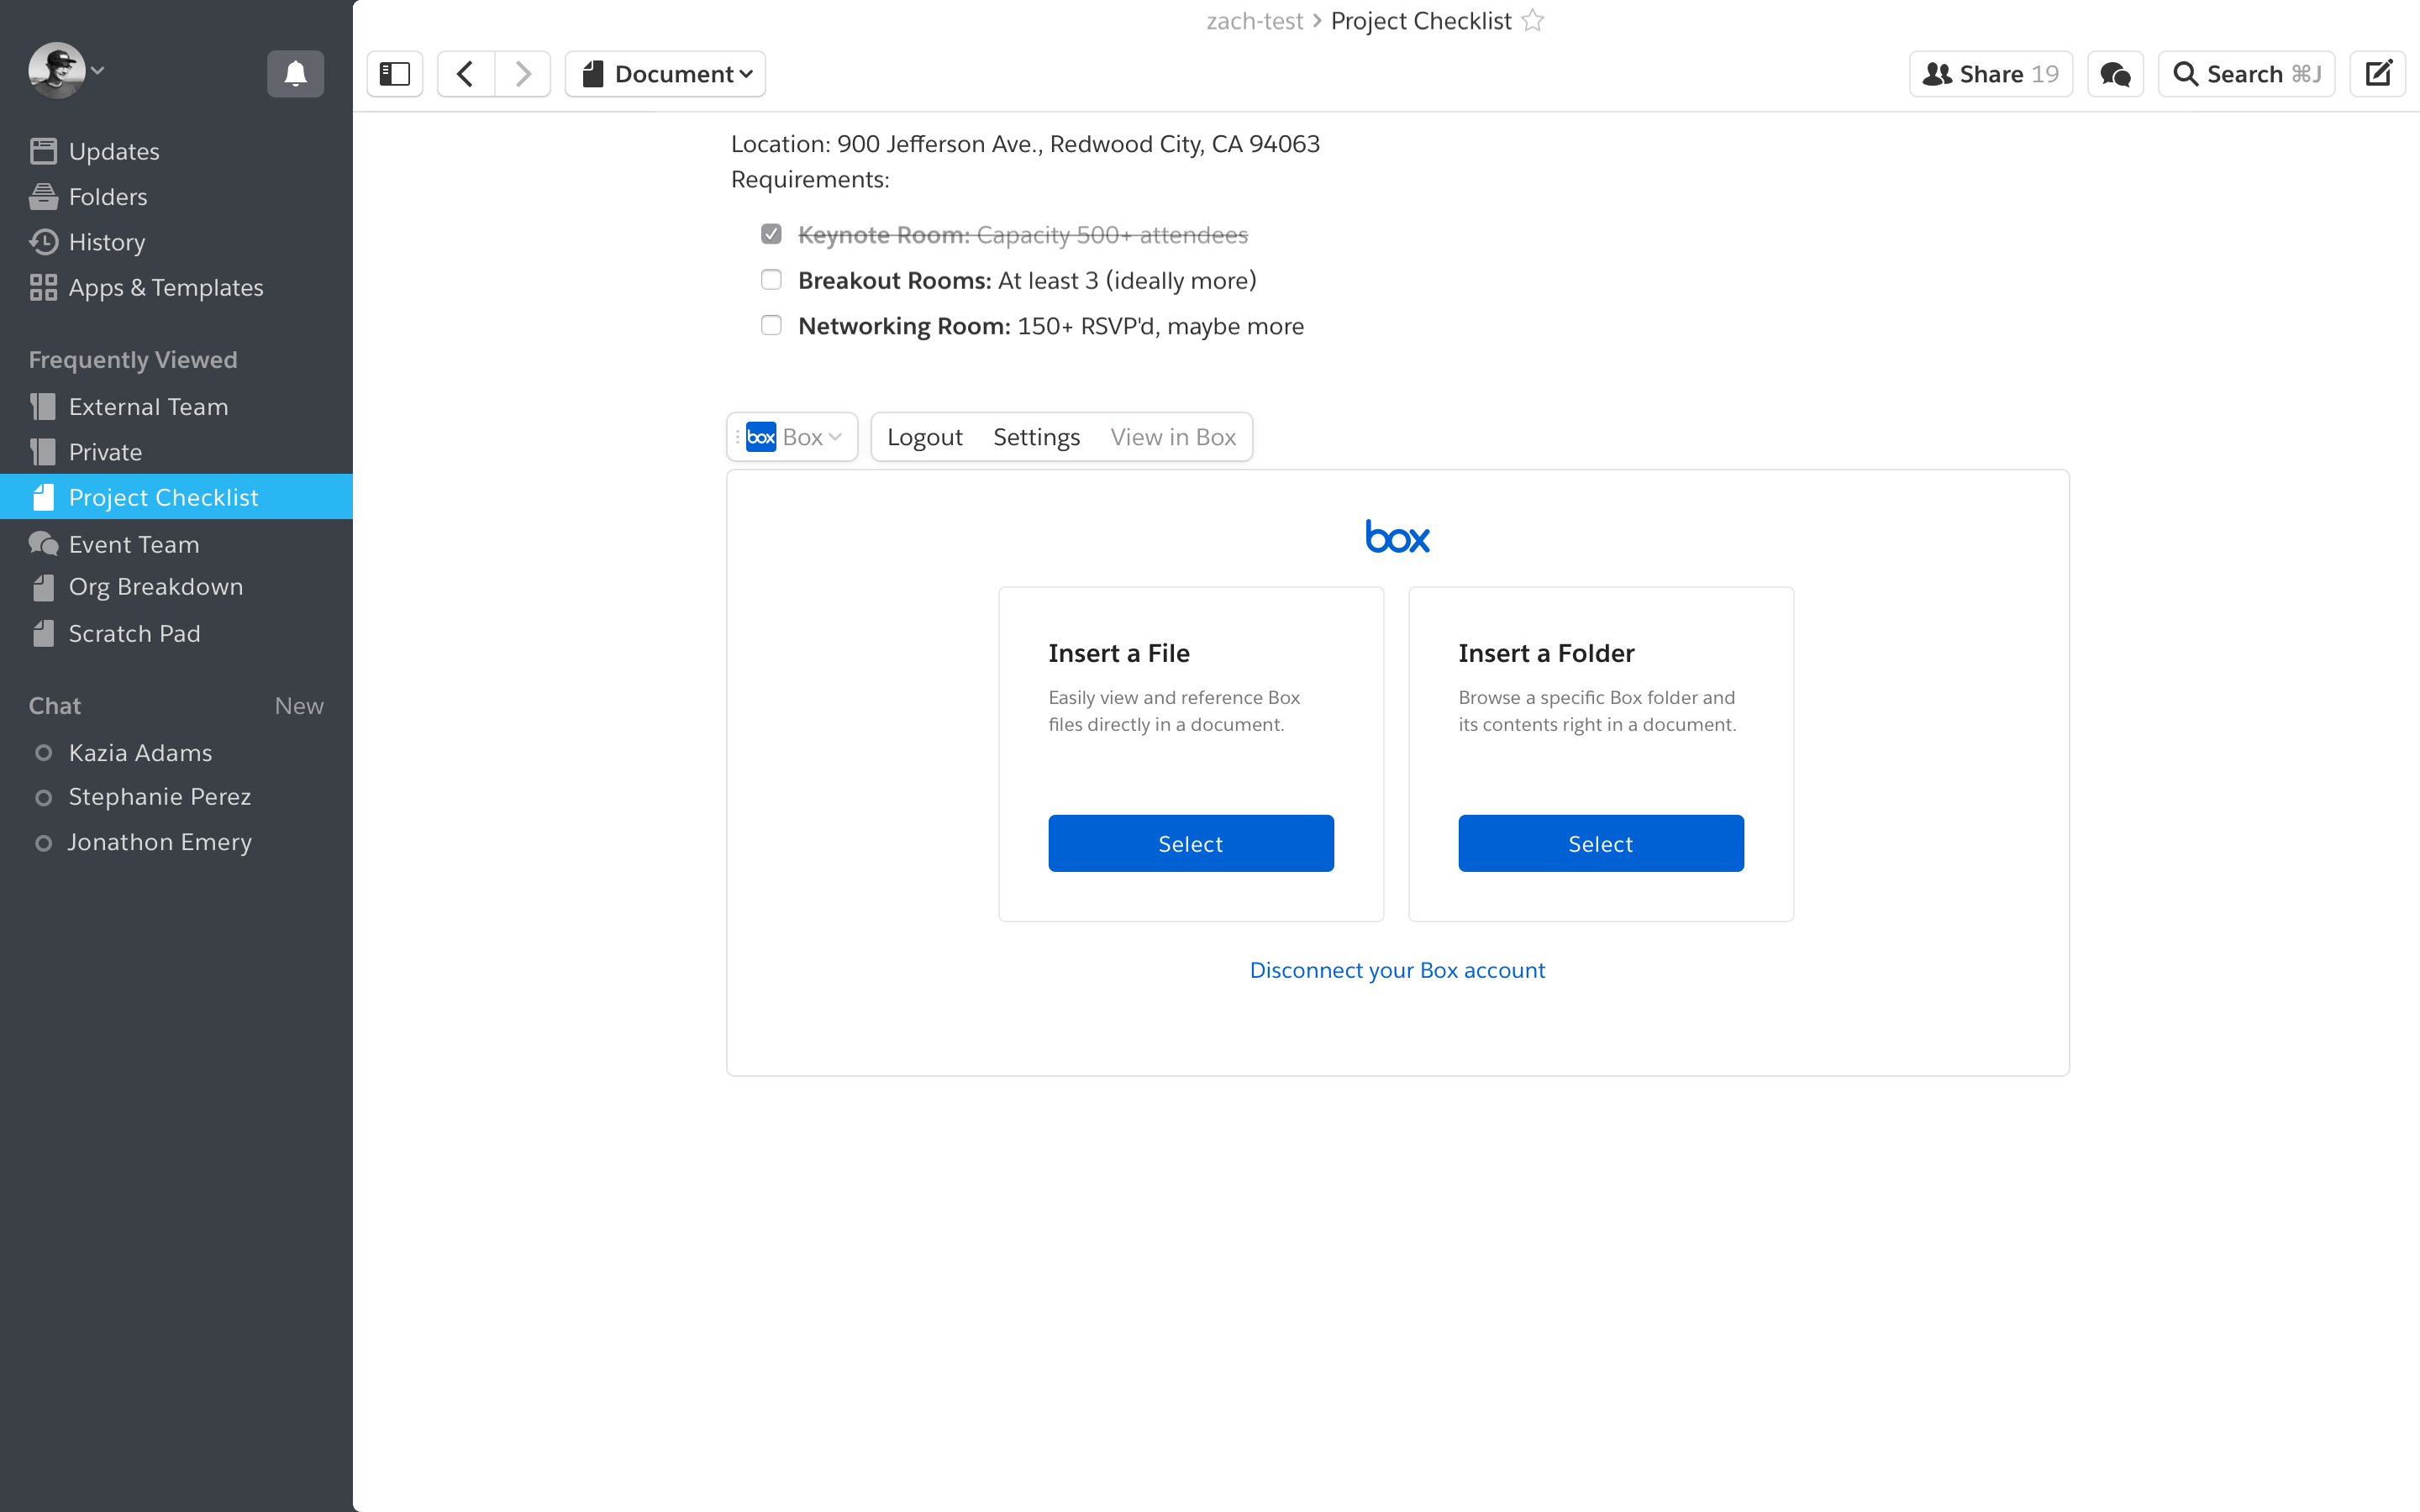The height and width of the screenshot is (1512, 2420).
Task: Star the Project Checklist document
Action: point(1533,21)
